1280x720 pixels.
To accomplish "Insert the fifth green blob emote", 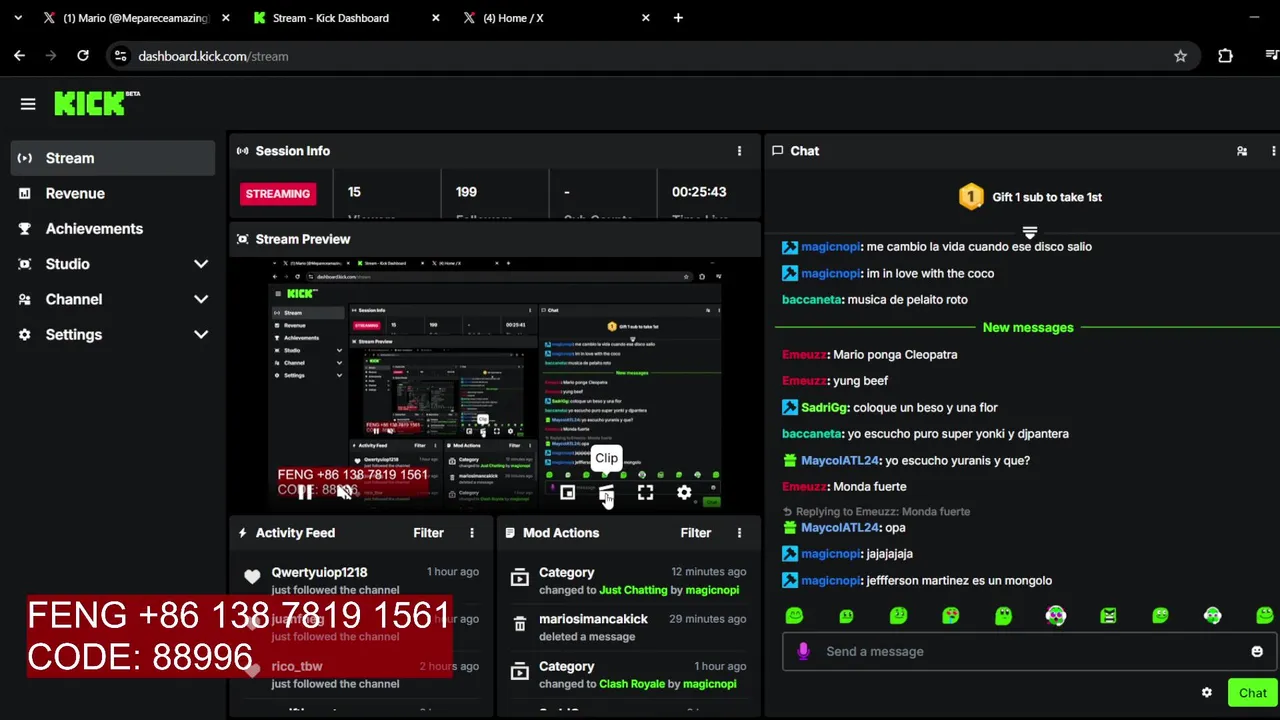I will [x=1003, y=616].
